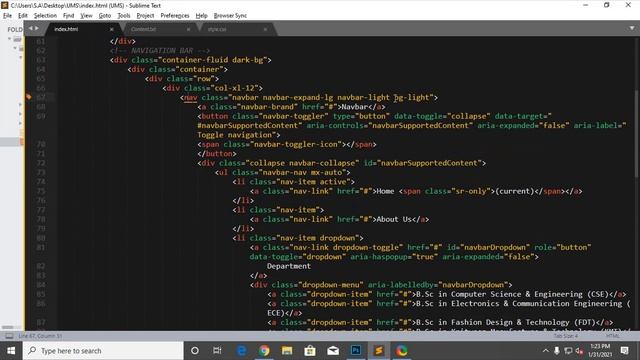The height and width of the screenshot is (360, 640).
Task: Open network settings from the tray
Action: 568,351
